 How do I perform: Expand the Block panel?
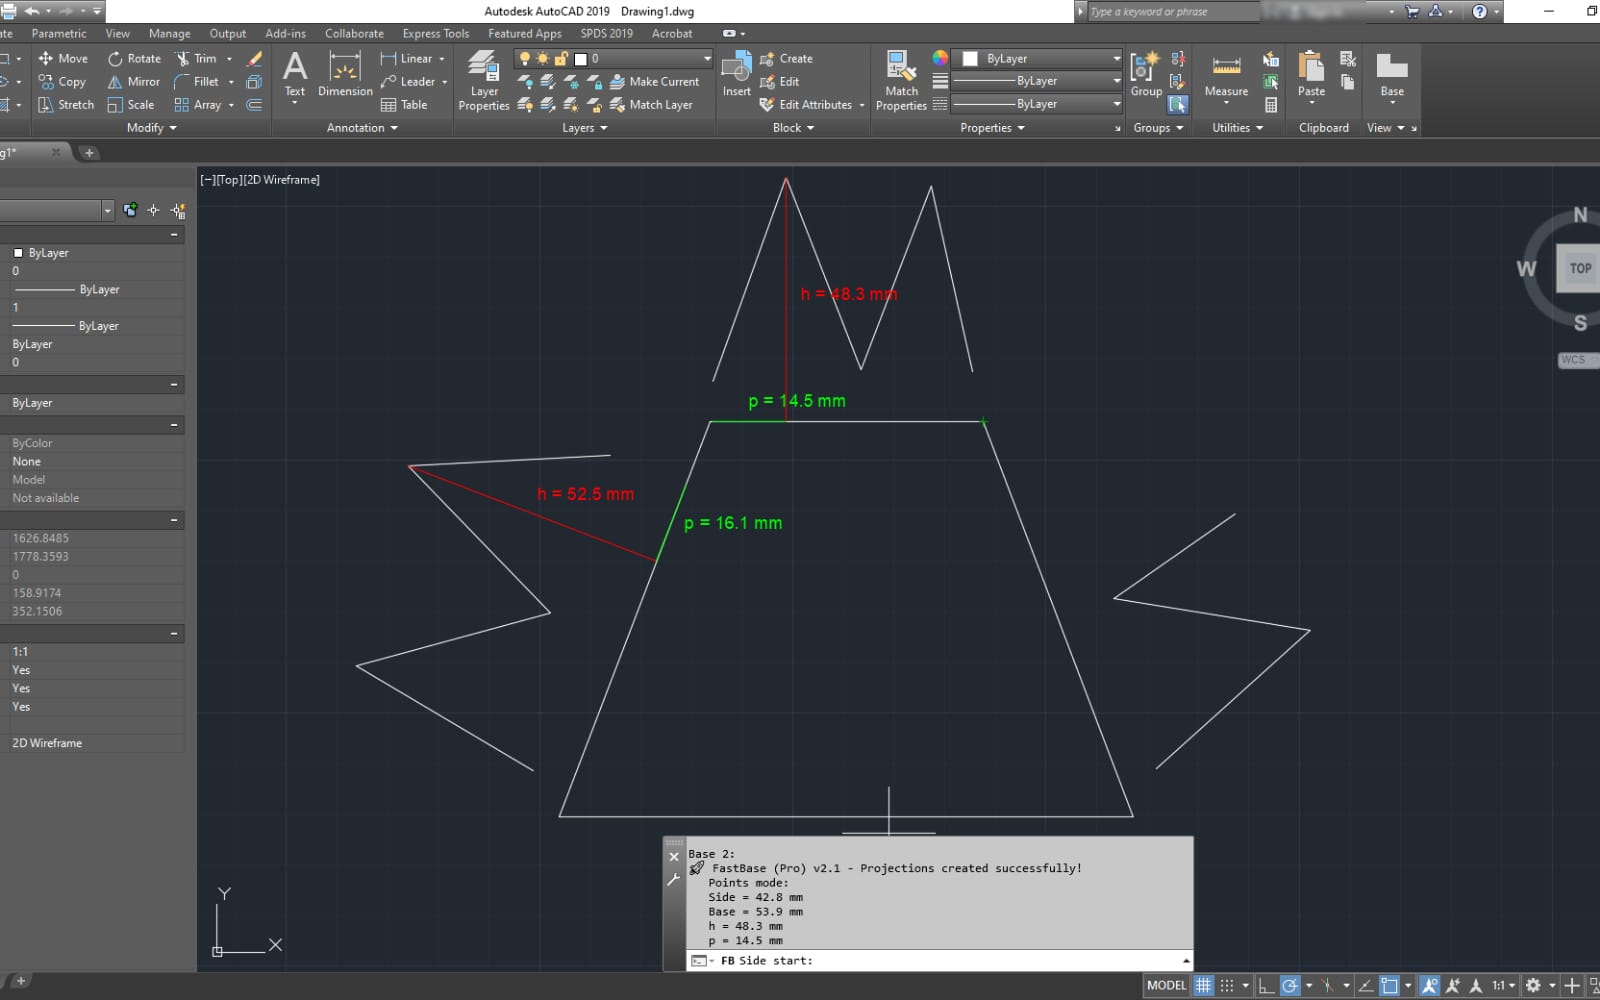coord(793,128)
